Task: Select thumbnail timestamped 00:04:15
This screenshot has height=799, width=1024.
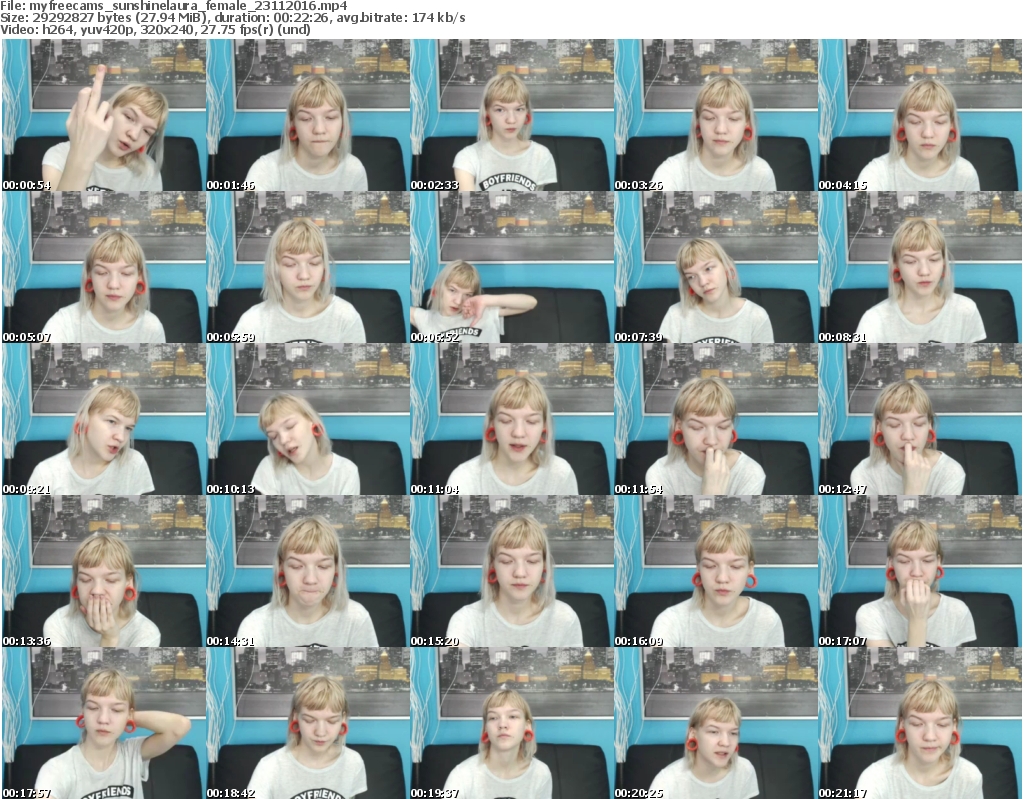Action: [x=920, y=115]
